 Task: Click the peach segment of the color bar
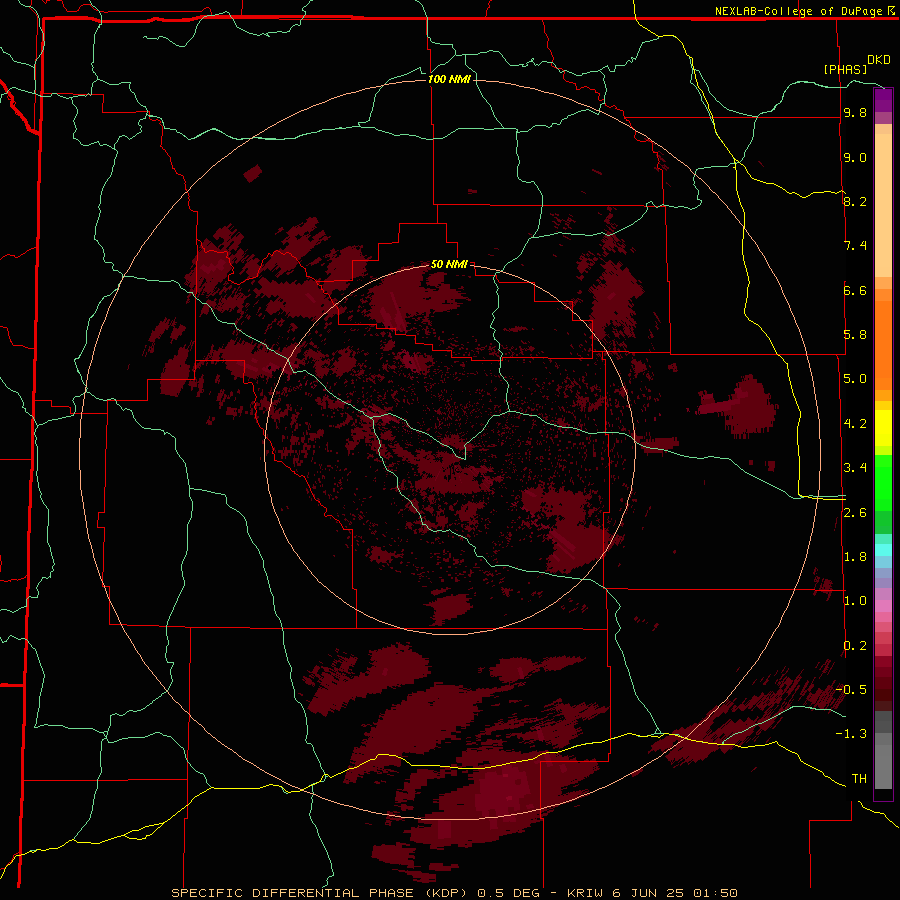(883, 205)
